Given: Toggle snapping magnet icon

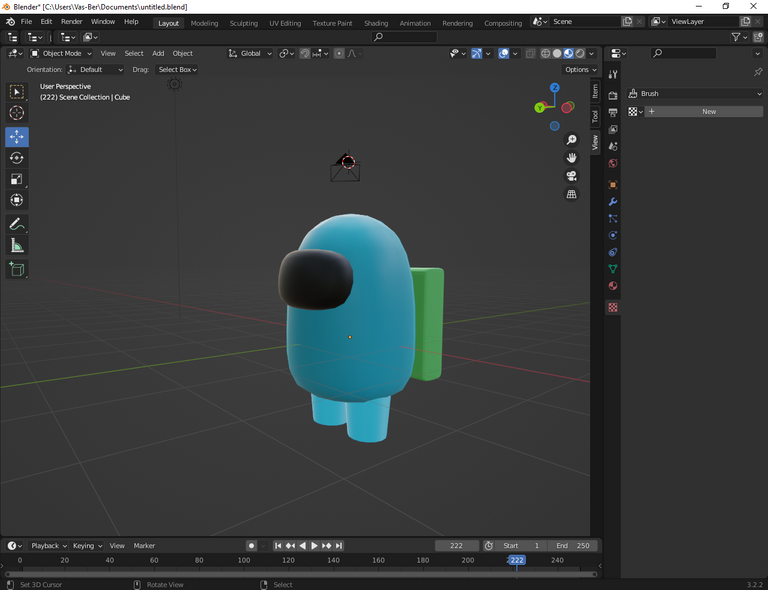Looking at the screenshot, I should 305,53.
